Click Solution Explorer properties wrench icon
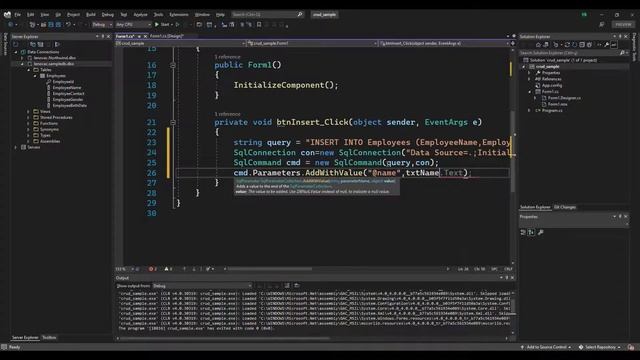The width and height of the screenshot is (640, 360). pyautogui.click(x=607, y=44)
